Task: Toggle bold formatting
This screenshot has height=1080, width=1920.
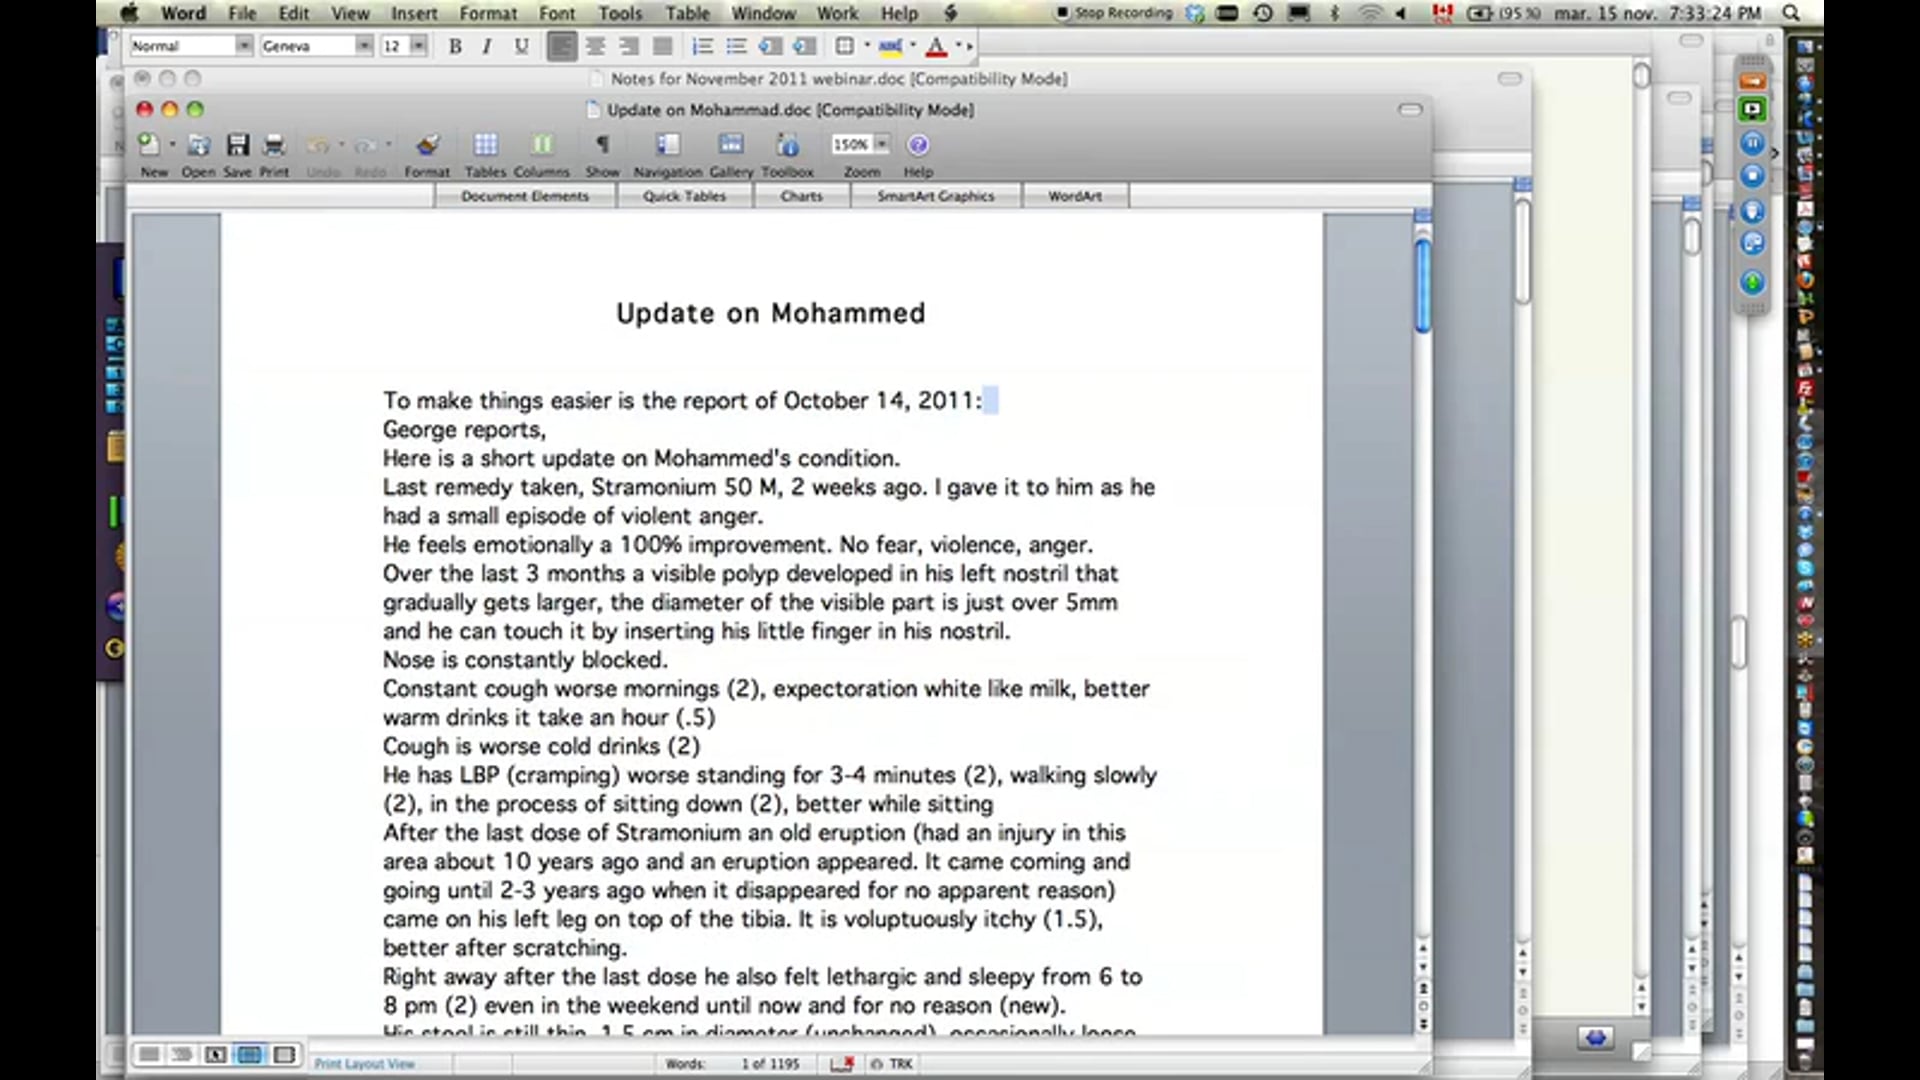Action: [x=455, y=46]
